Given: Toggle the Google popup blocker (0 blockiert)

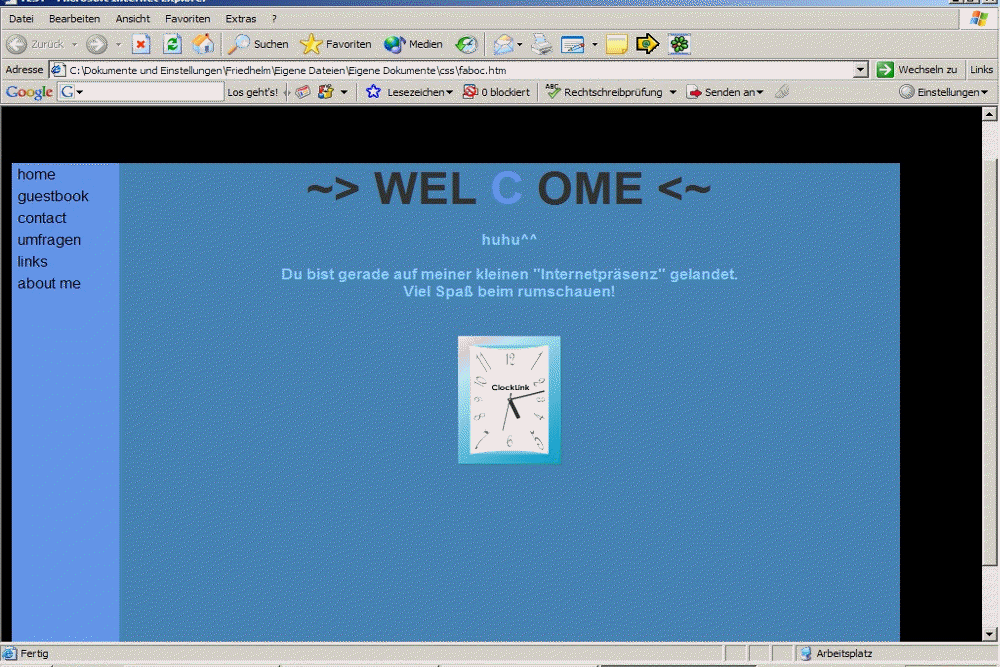Looking at the screenshot, I should point(496,92).
